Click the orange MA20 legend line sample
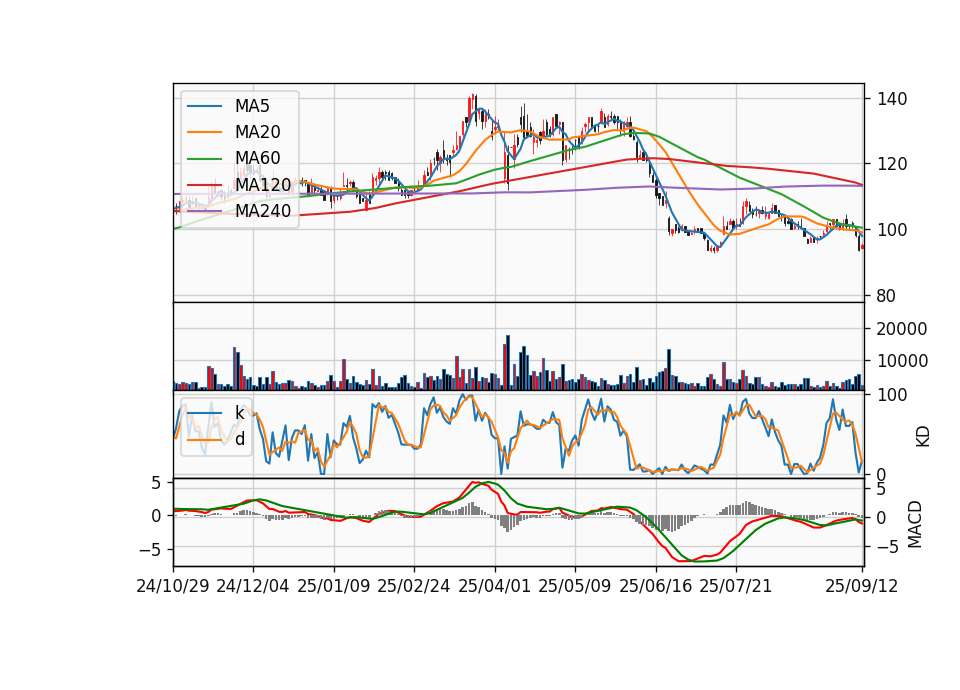960x690 pixels. 204,132
